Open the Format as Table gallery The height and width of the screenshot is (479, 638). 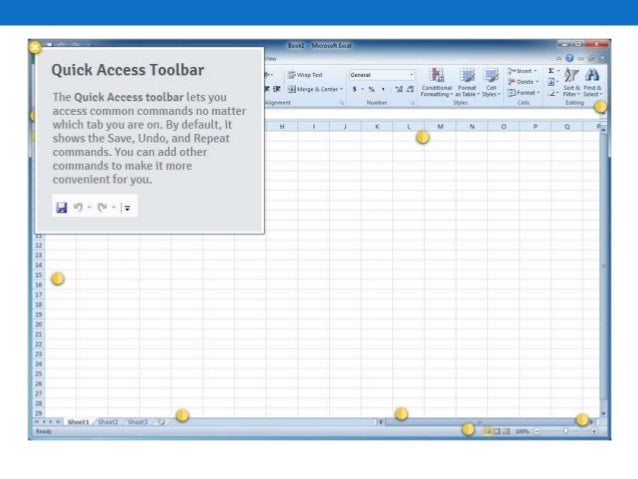click(x=467, y=83)
